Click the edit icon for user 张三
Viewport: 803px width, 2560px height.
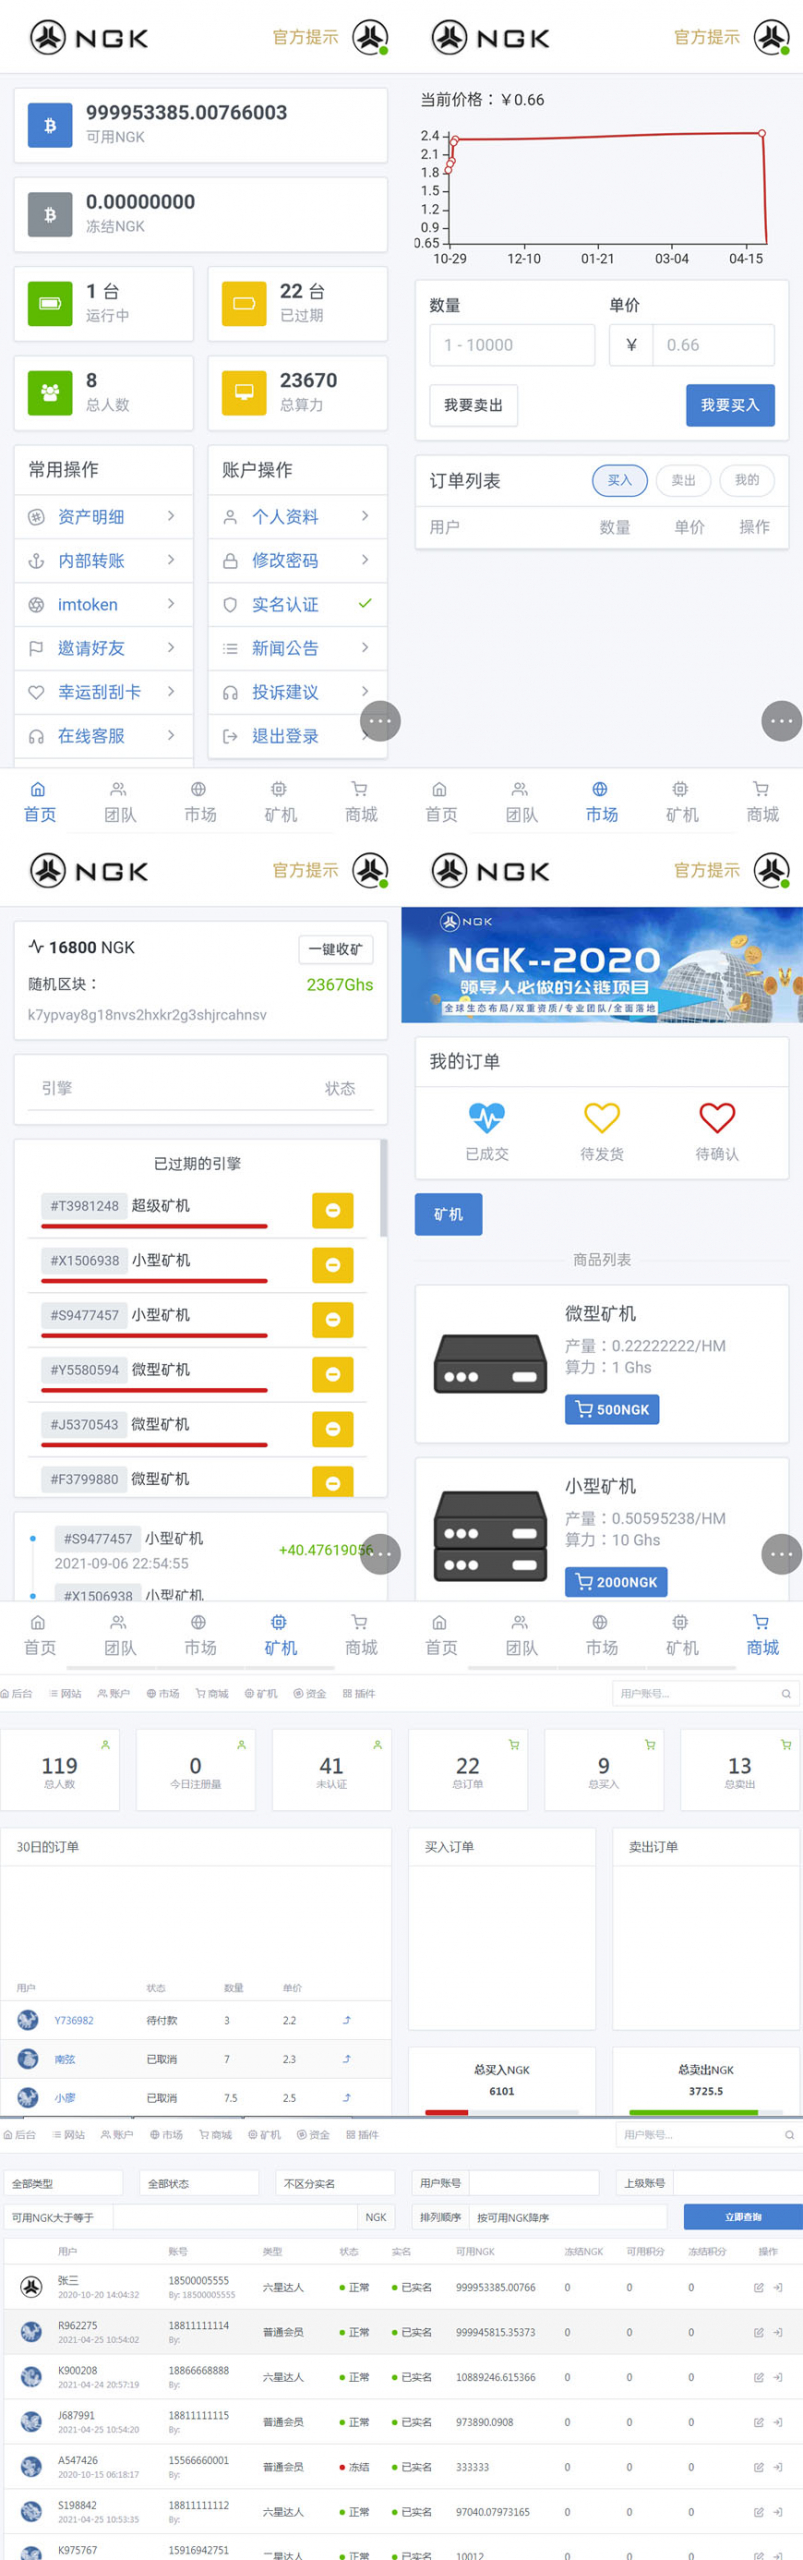pyautogui.click(x=758, y=2286)
